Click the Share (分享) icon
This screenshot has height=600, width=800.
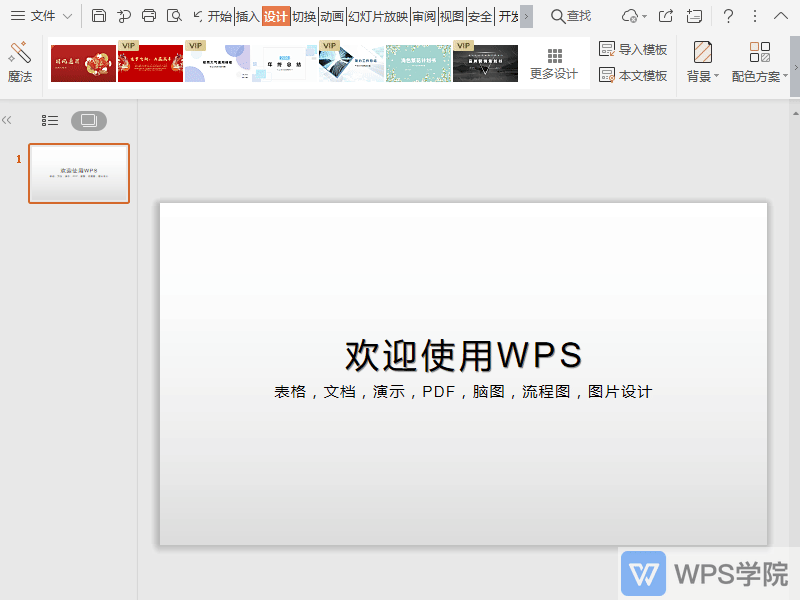pos(665,15)
